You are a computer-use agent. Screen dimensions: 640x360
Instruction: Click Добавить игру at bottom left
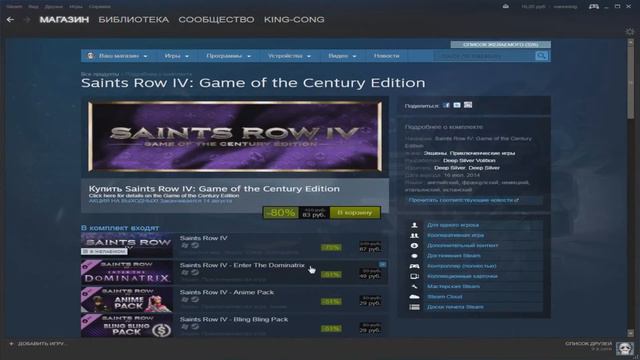coord(41,344)
